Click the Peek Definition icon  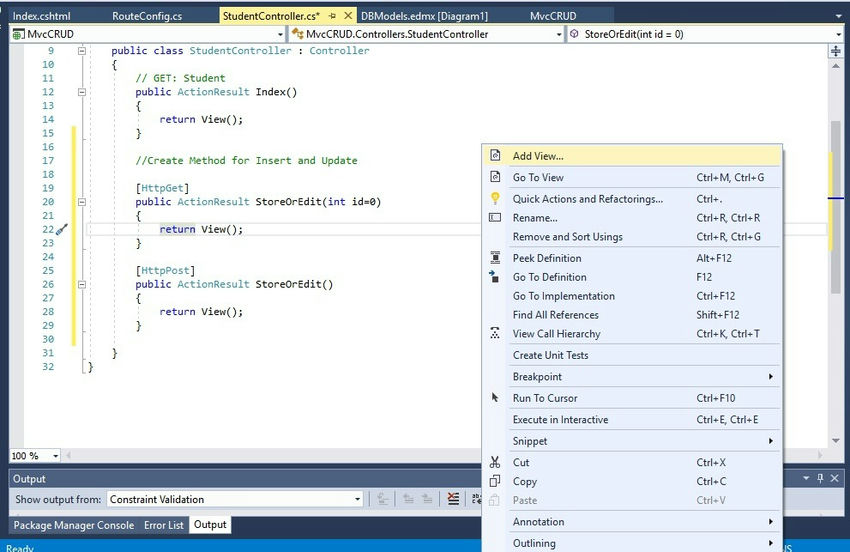pyautogui.click(x=495, y=258)
